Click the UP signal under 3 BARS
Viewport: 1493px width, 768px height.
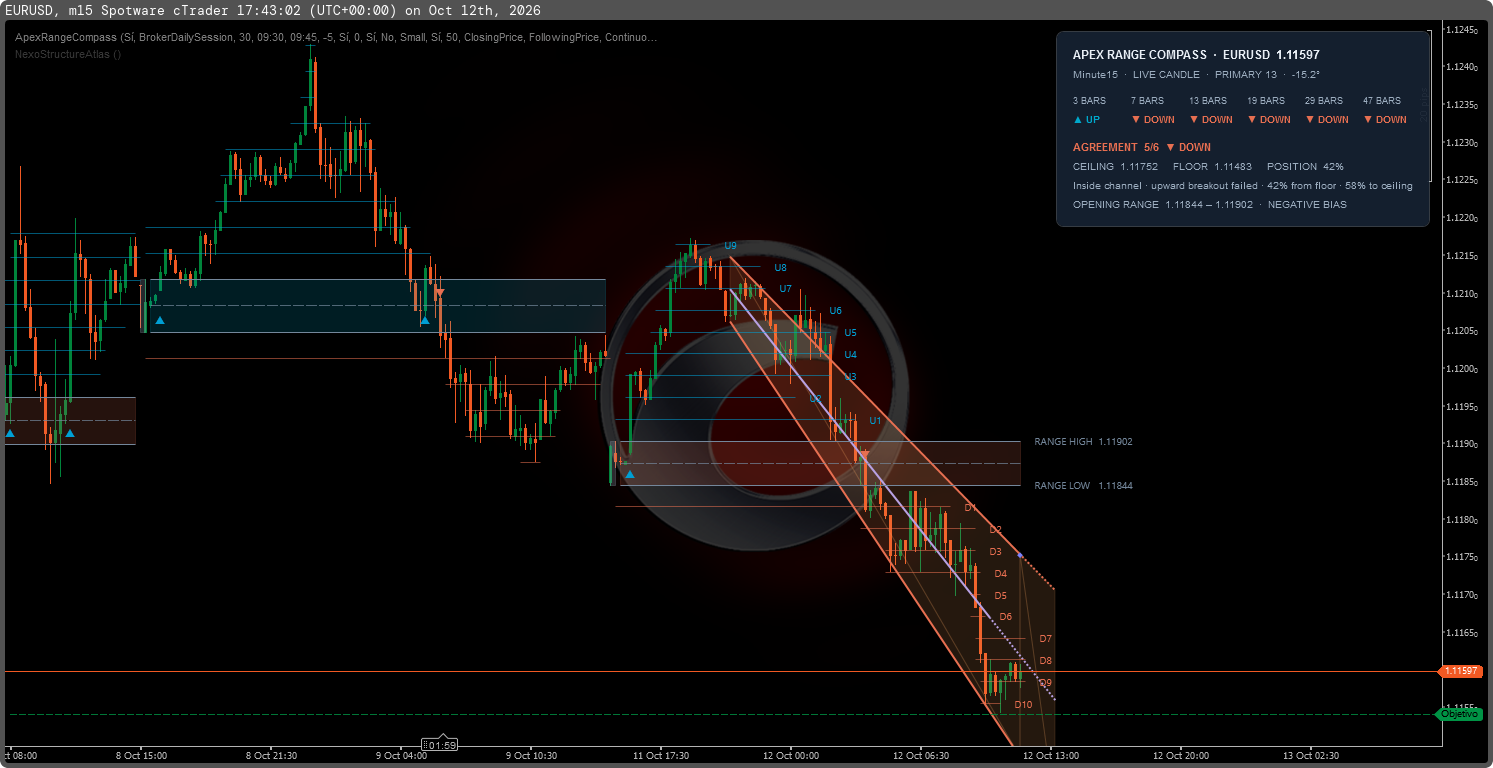click(x=1086, y=120)
